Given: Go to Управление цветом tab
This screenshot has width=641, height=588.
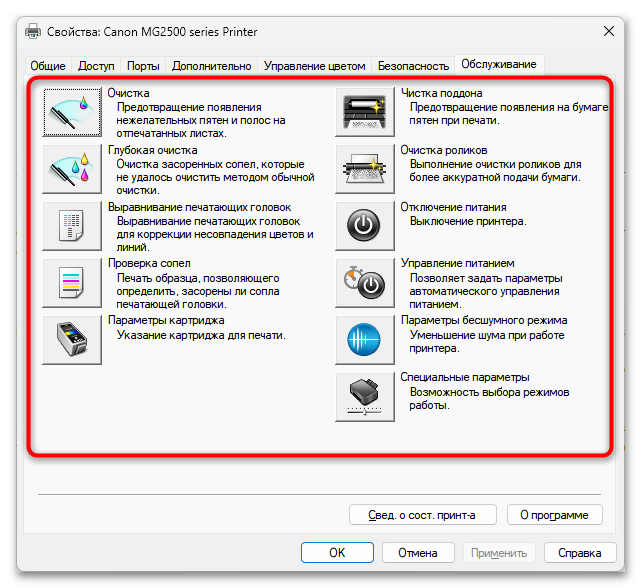Looking at the screenshot, I should pos(314,66).
